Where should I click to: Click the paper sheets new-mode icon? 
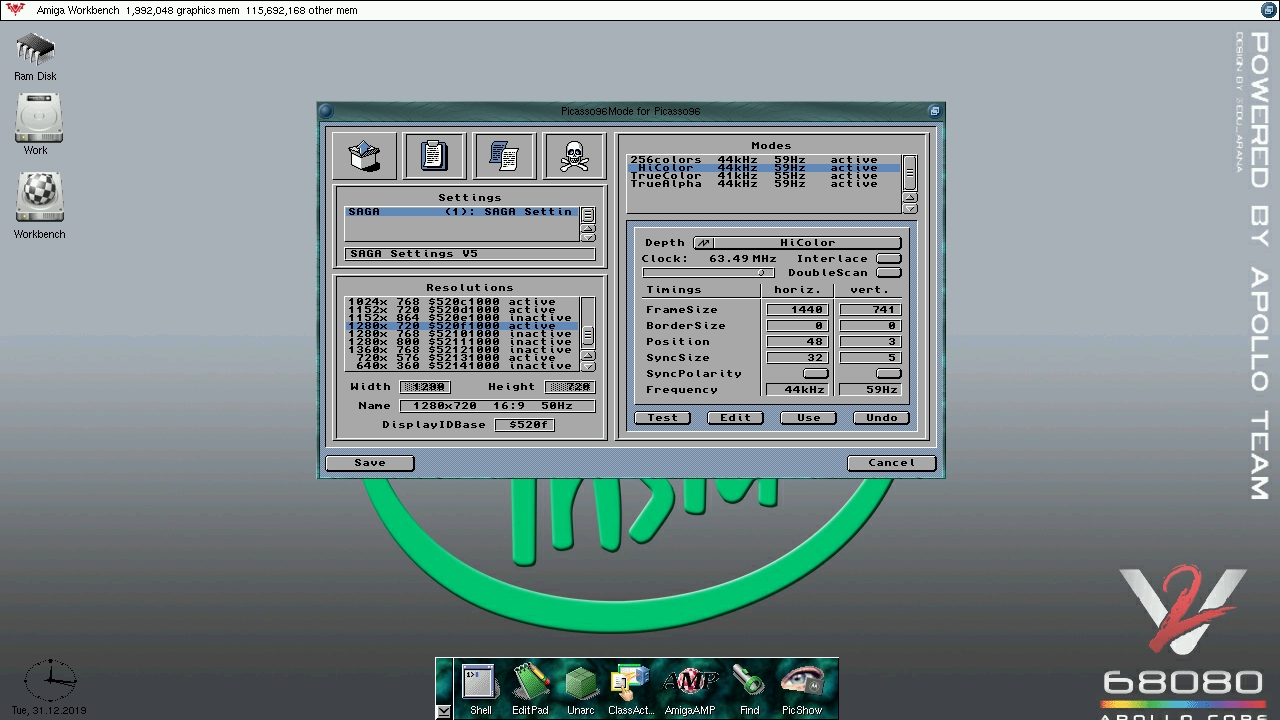tap(504, 156)
